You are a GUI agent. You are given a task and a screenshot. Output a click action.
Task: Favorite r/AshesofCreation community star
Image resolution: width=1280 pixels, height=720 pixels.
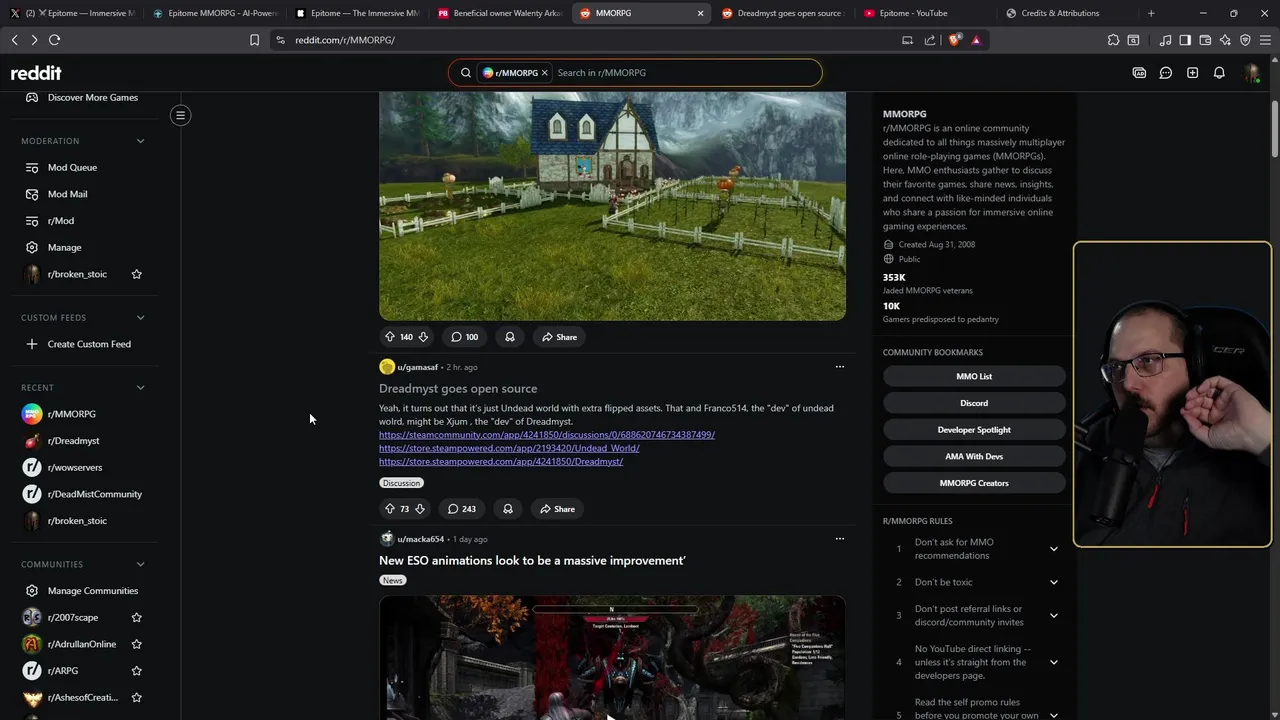[137, 697]
